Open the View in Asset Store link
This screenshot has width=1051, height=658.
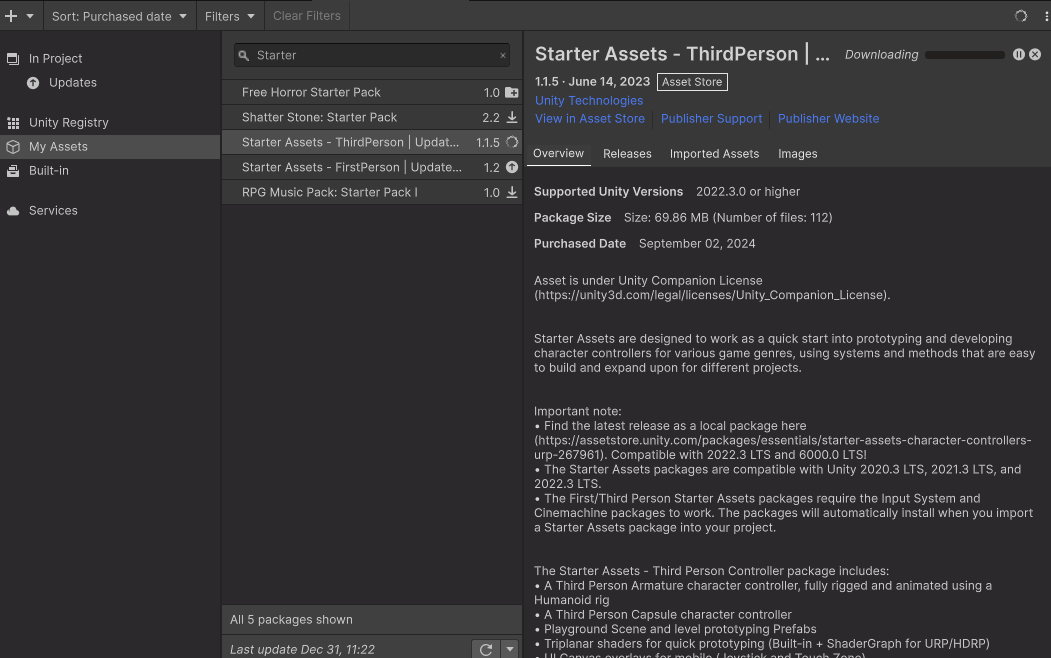click(x=590, y=118)
